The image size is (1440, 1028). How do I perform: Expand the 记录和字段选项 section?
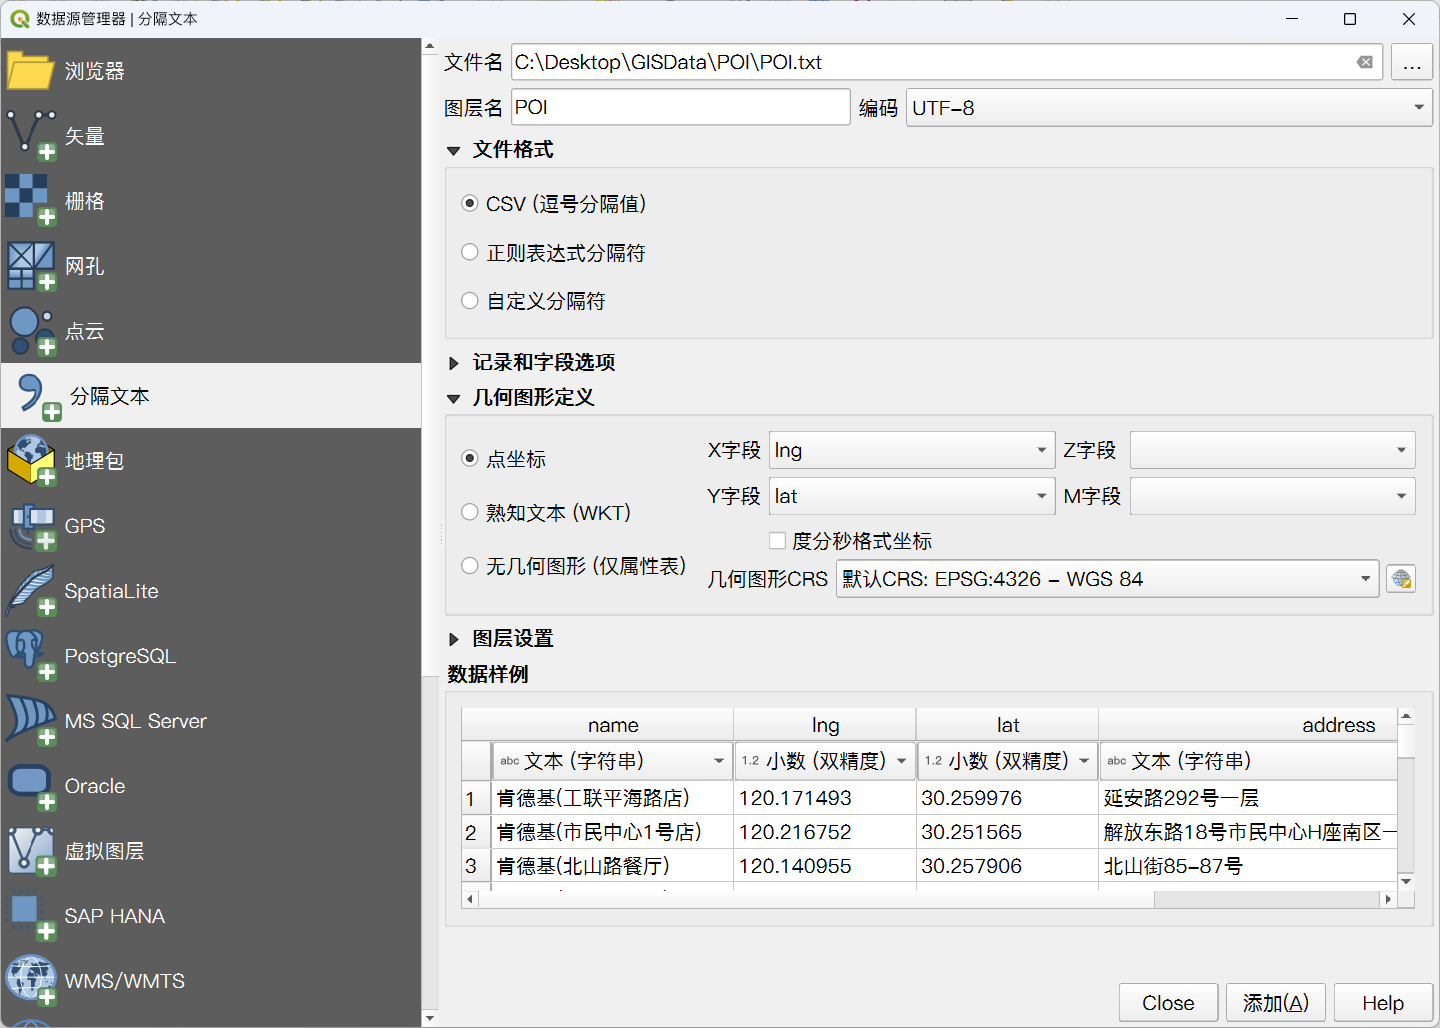454,363
